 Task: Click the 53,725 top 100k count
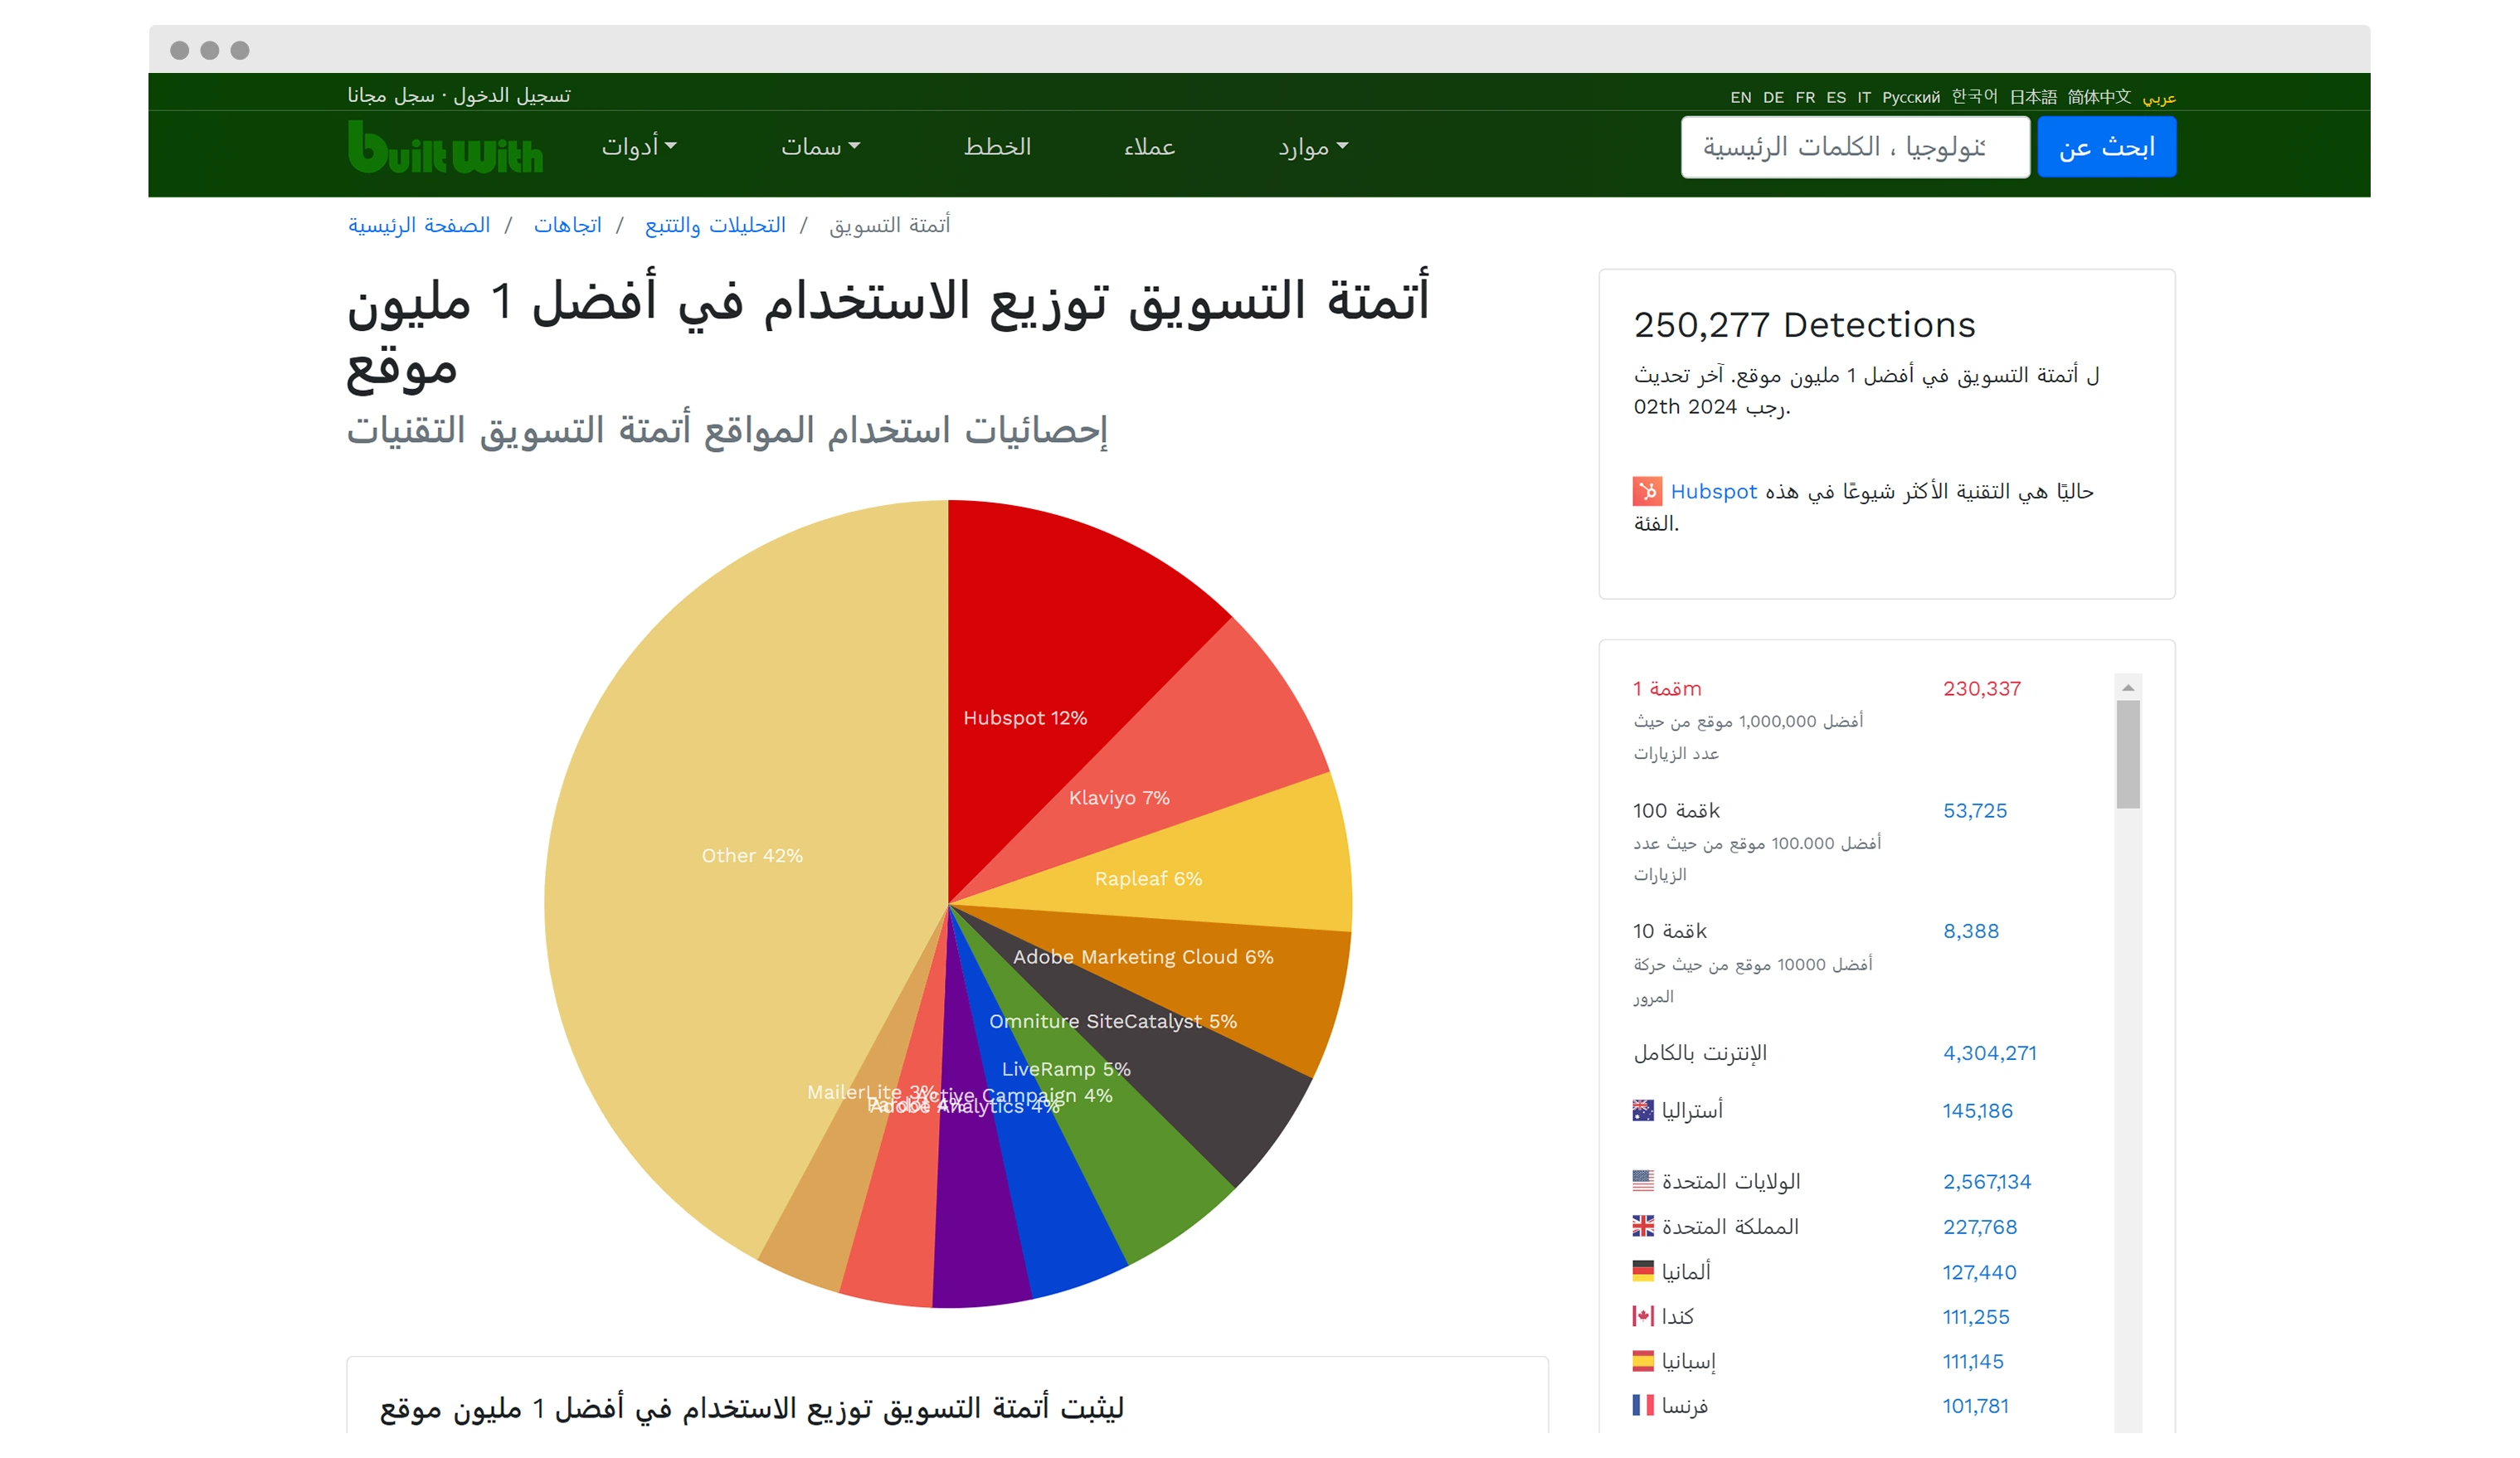pos(1974,810)
